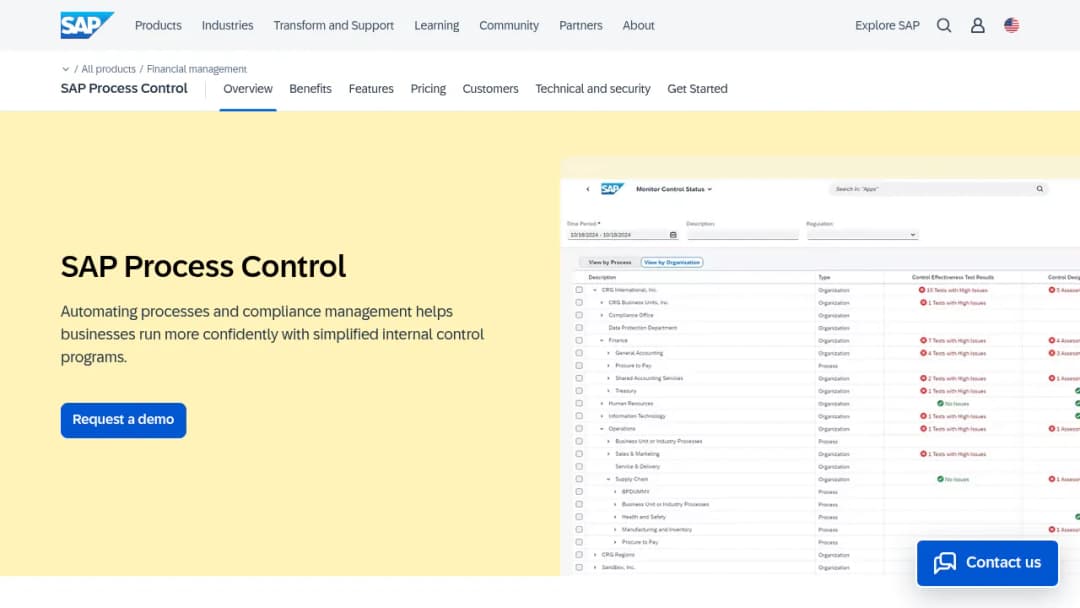Go to the Get Started tab
Image resolution: width=1080 pixels, height=608 pixels.
697,89
